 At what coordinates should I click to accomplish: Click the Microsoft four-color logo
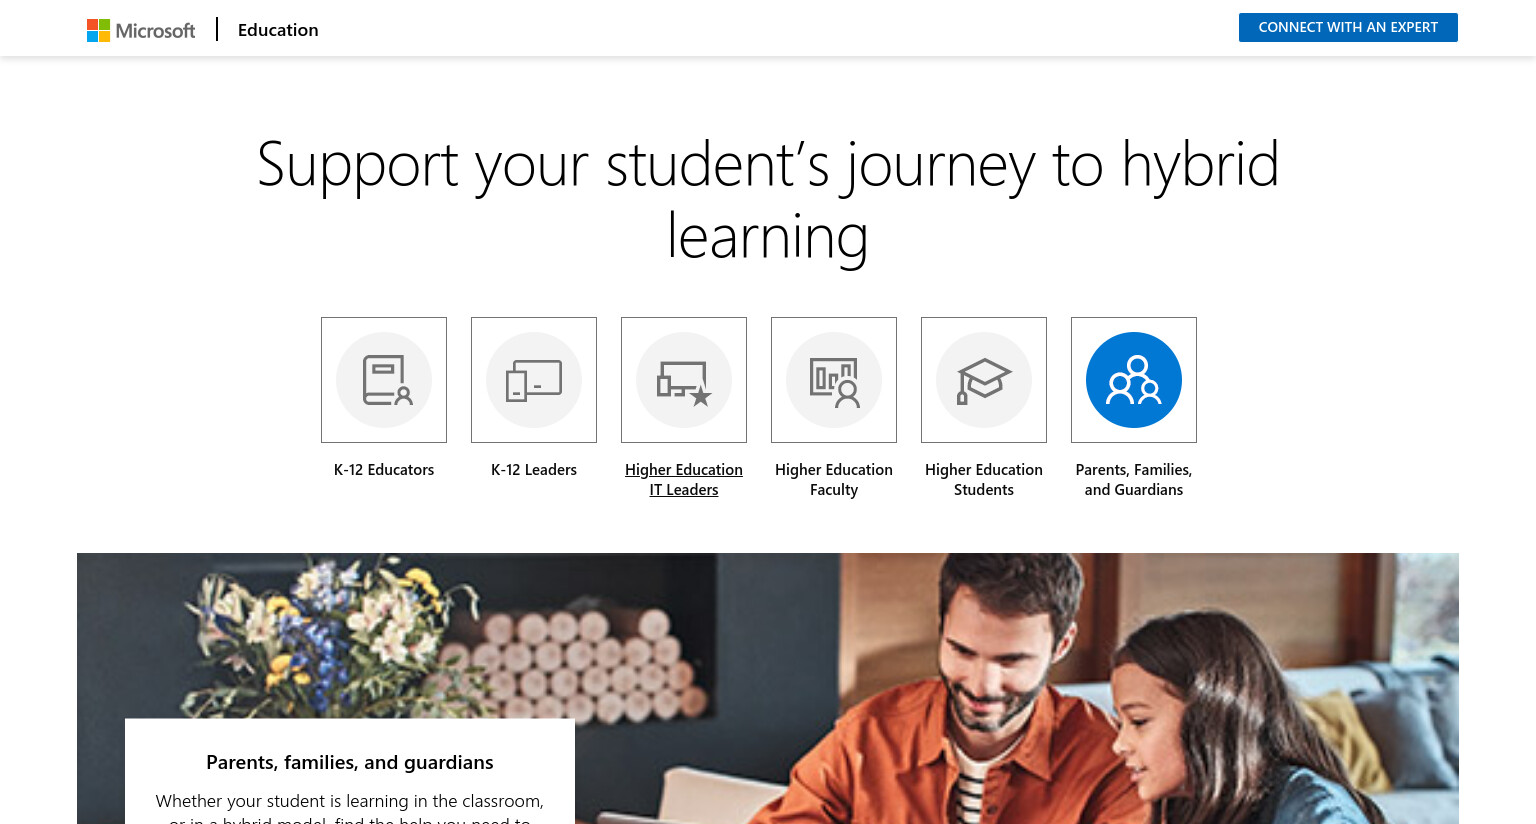[98, 30]
